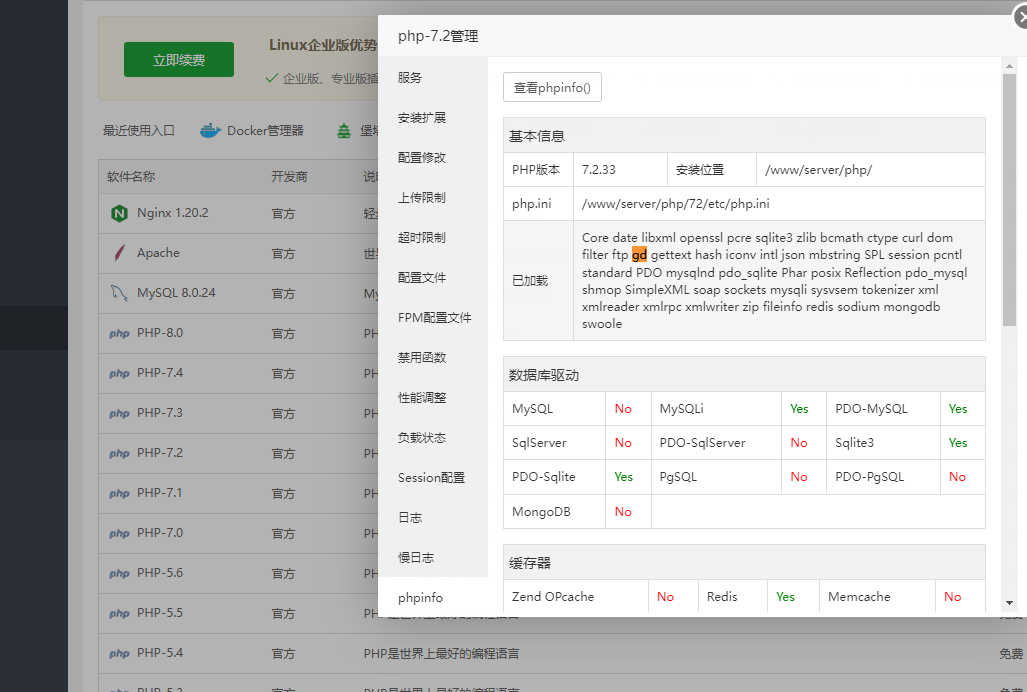Click the php icon beside PHP-8.0
Screen dimensions: 1027x692
(119, 333)
